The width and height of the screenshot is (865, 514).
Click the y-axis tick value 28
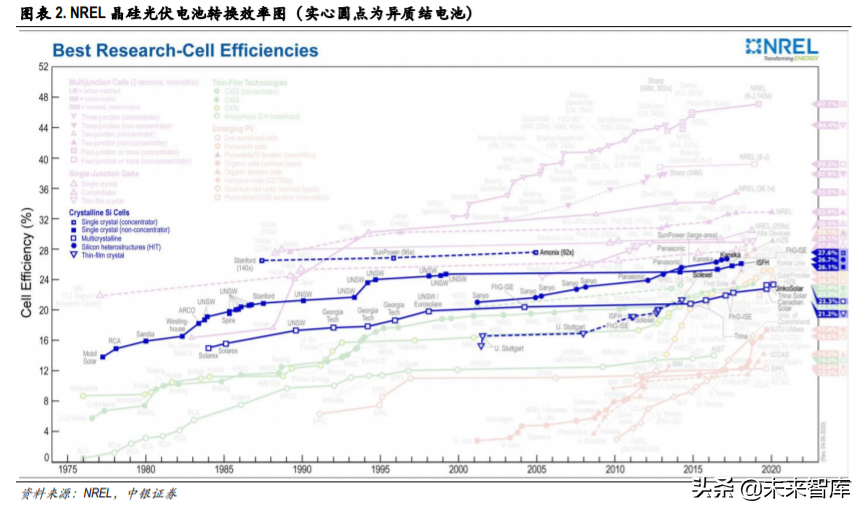click(x=43, y=250)
